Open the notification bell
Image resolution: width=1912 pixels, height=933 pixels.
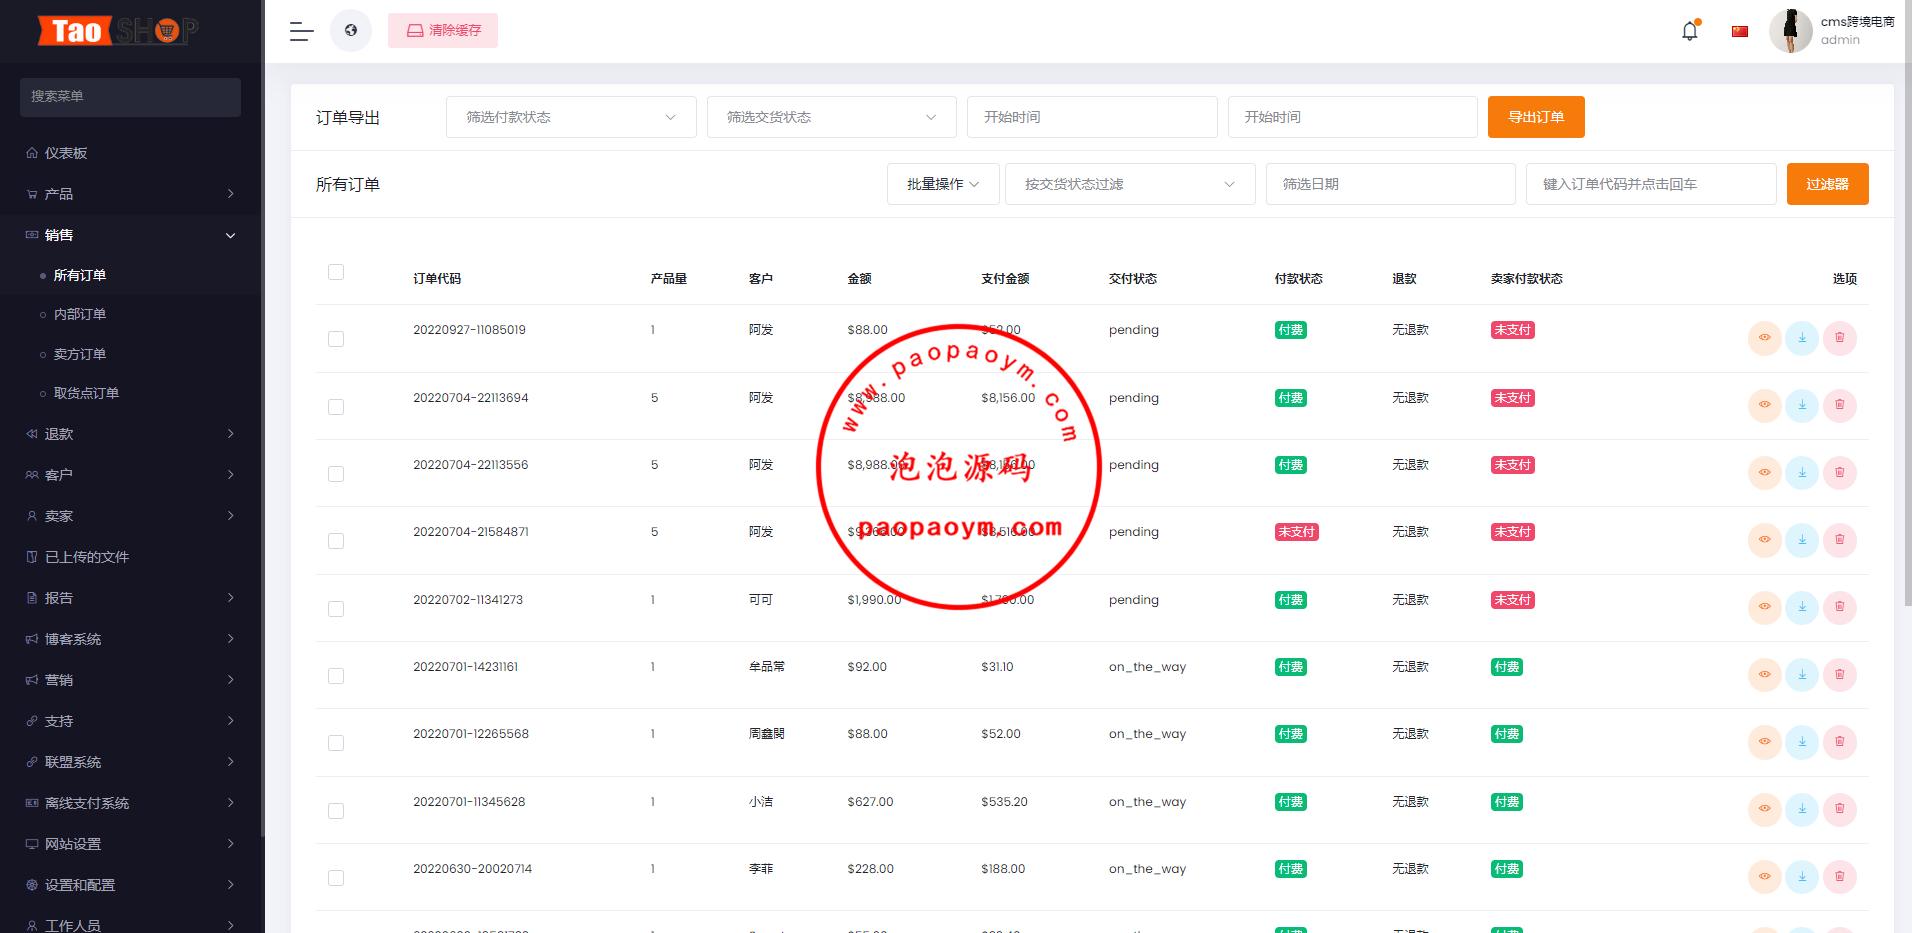point(1689,31)
